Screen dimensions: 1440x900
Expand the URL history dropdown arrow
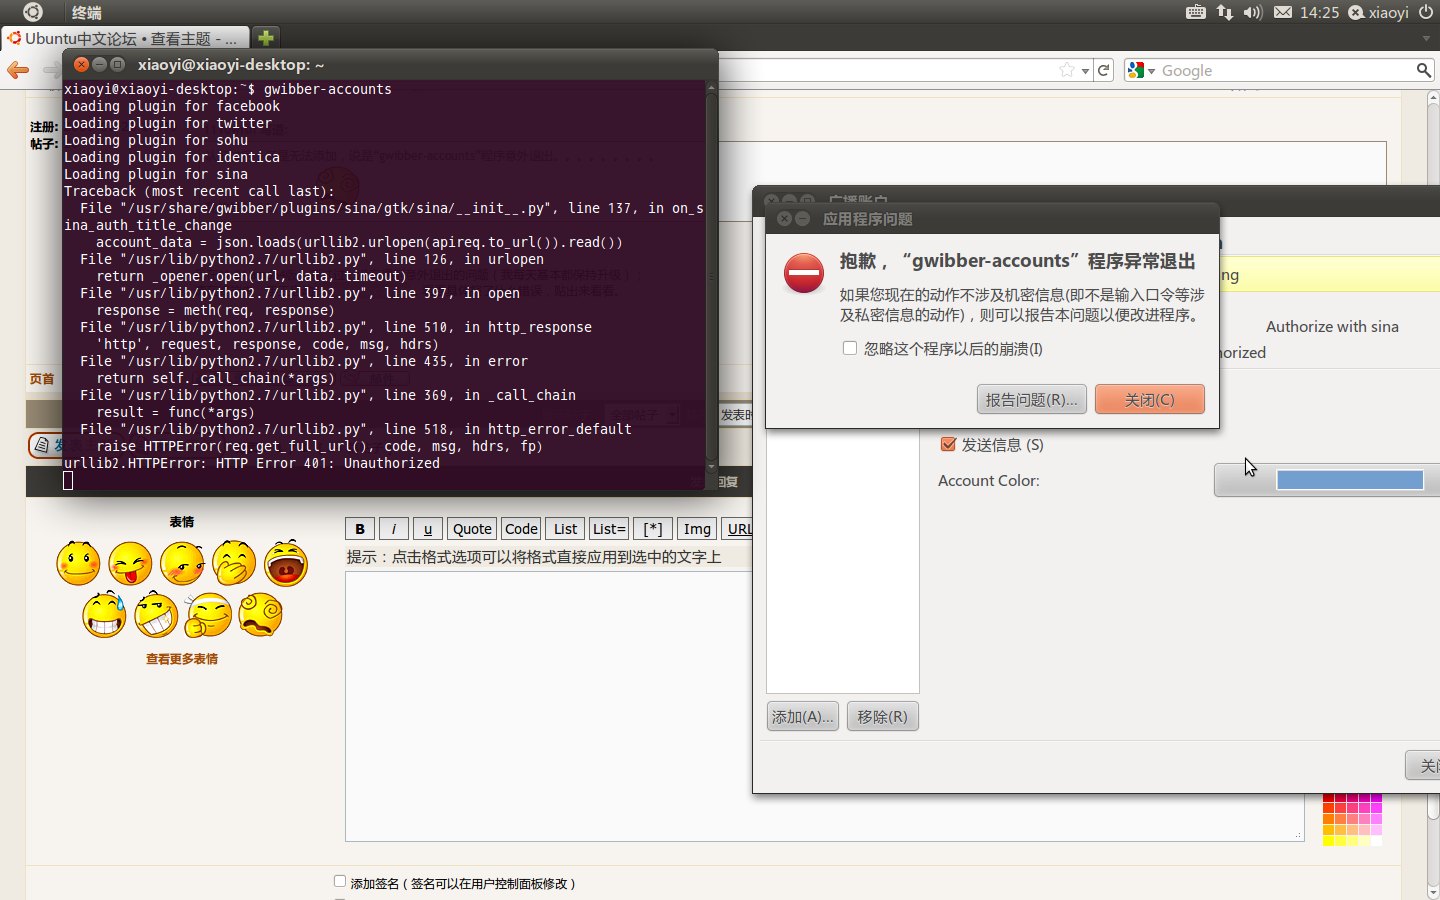pyautogui.click(x=1085, y=71)
